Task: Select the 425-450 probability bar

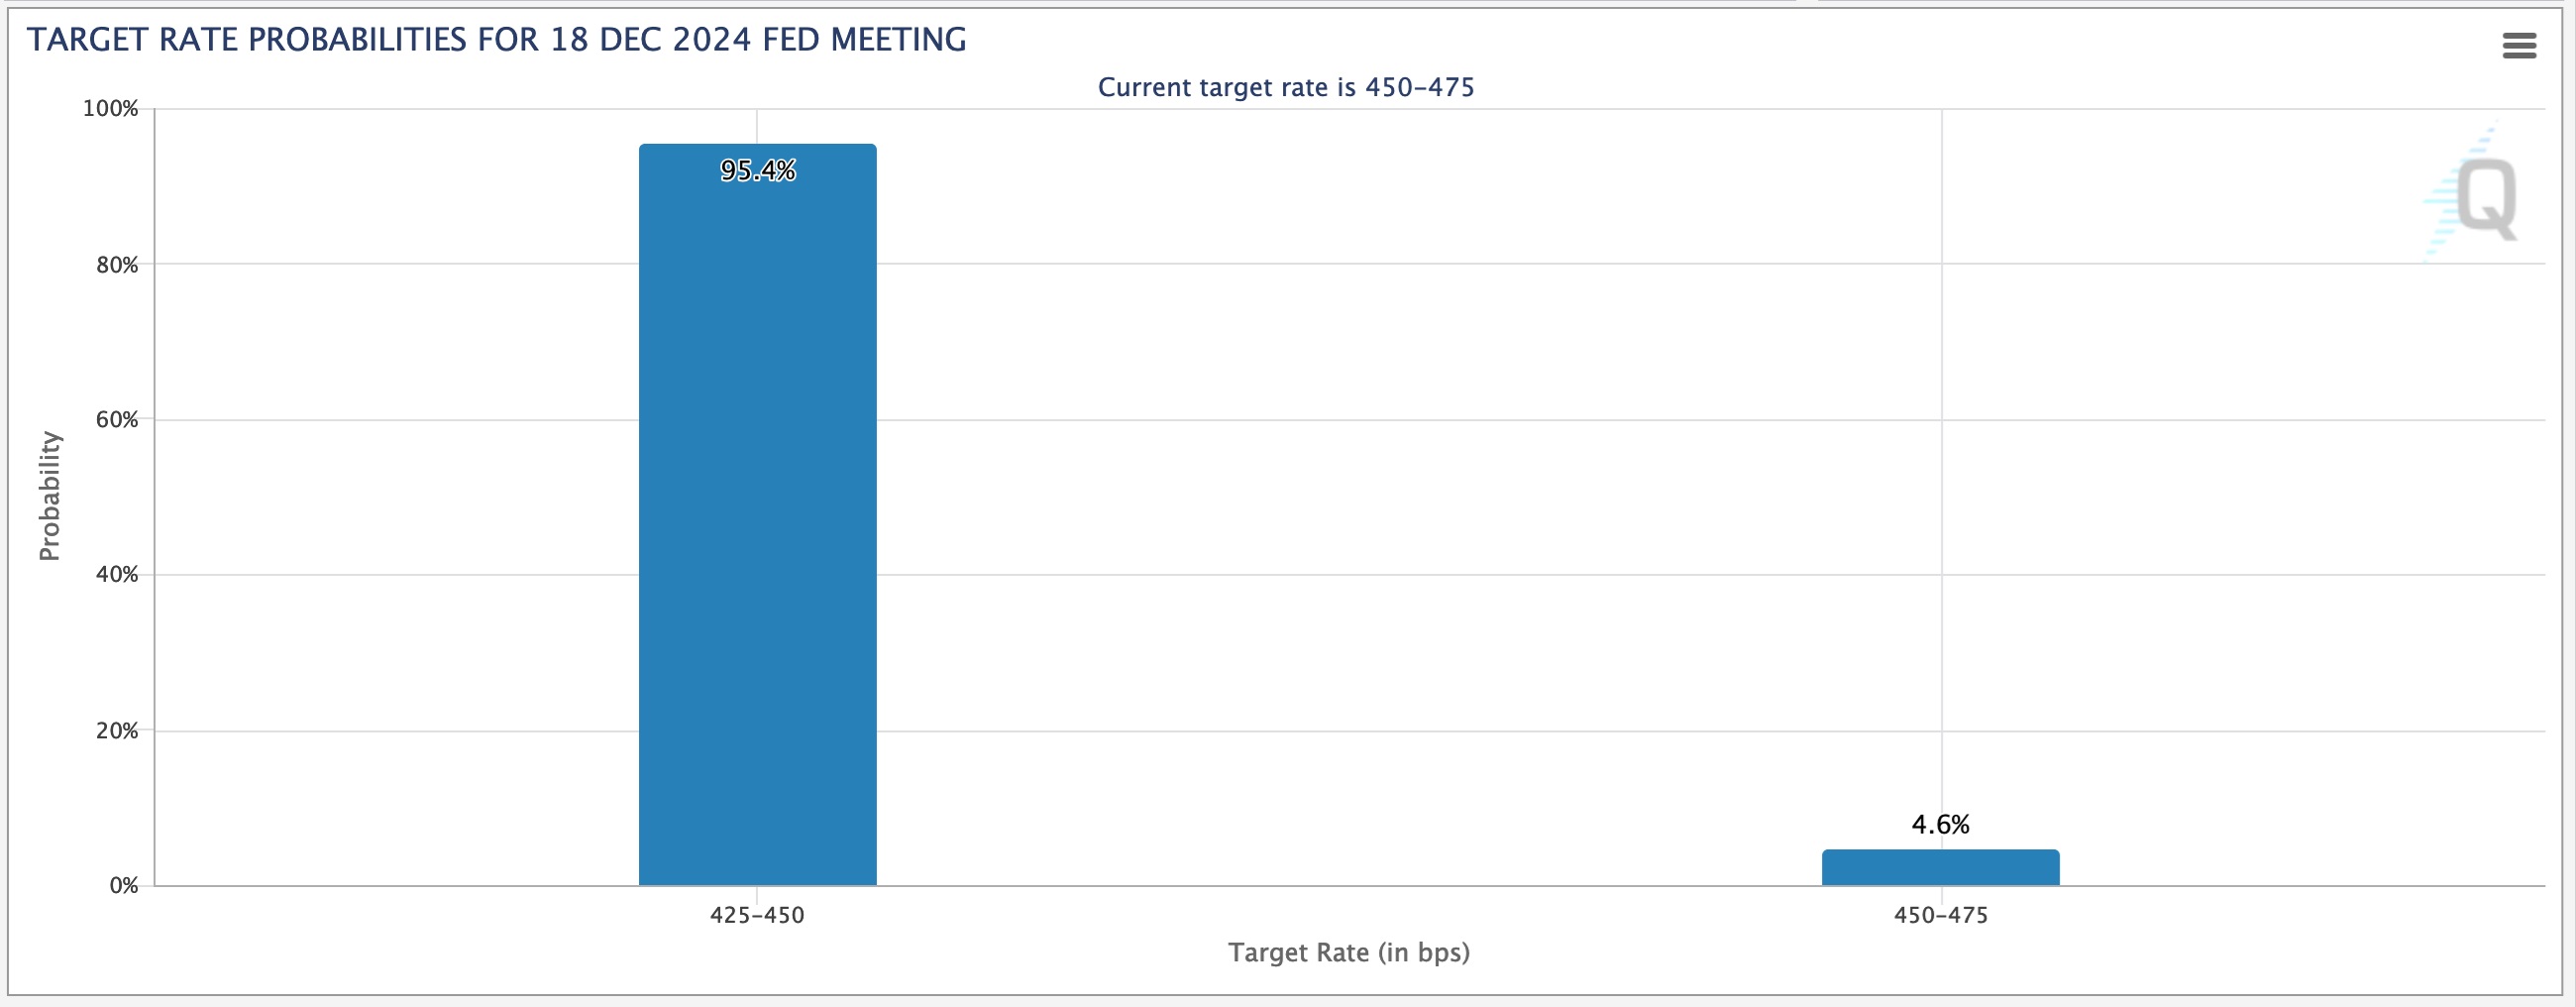Action: (x=757, y=514)
